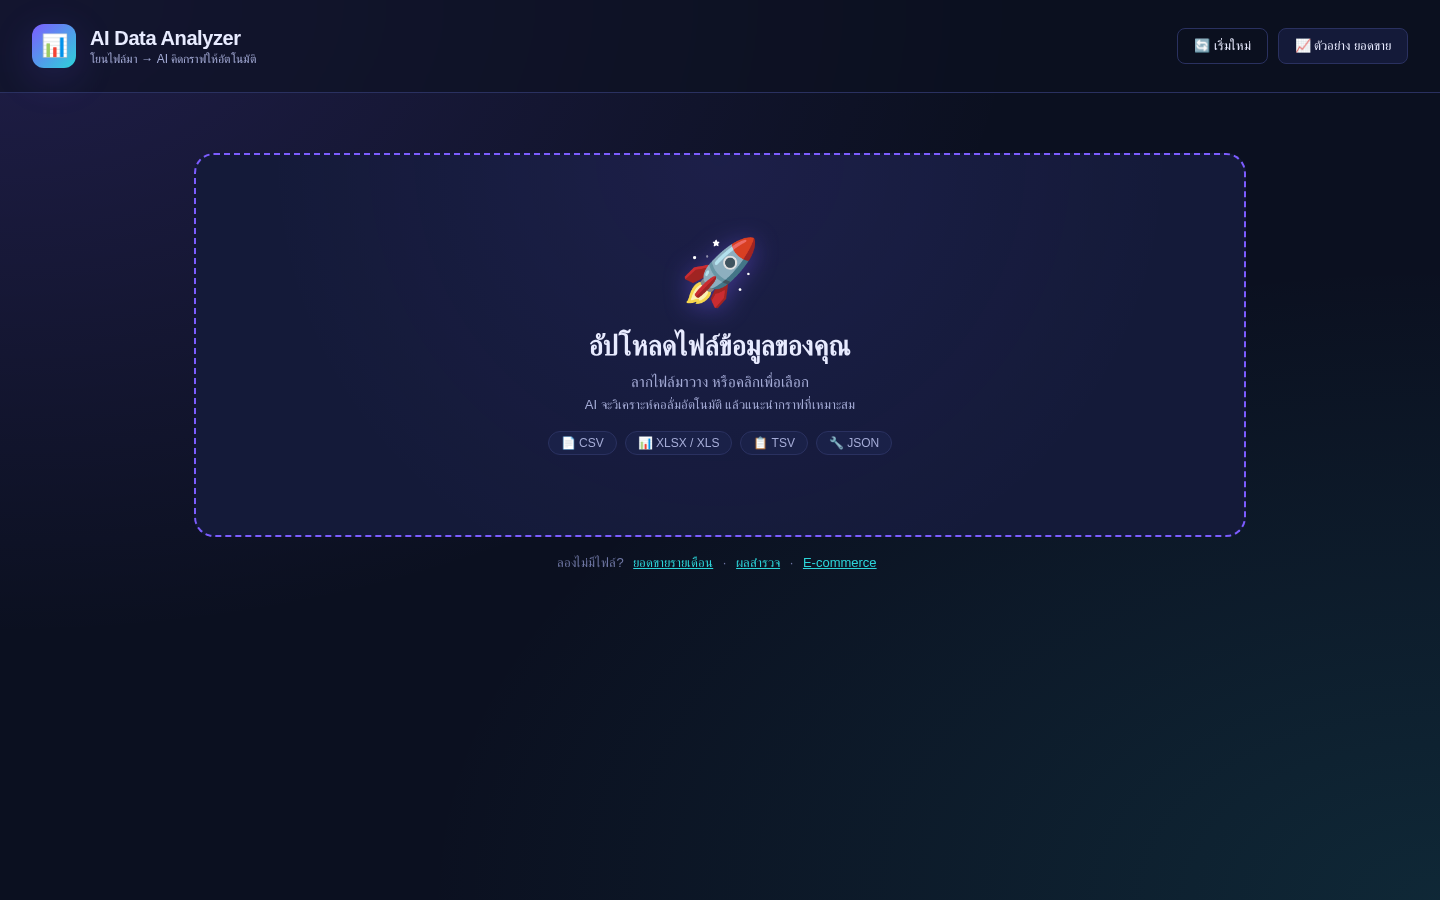Click the AI Data Analyzer logo icon
The image size is (1440, 900).
click(54, 46)
